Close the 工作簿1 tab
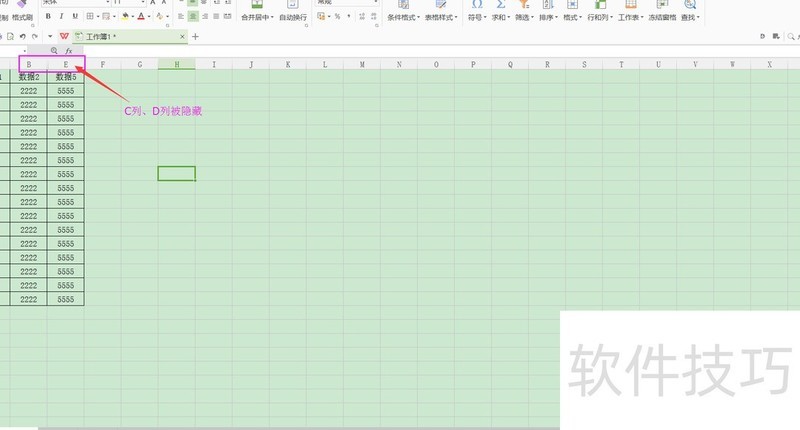This screenshot has width=800, height=430. pos(182,37)
